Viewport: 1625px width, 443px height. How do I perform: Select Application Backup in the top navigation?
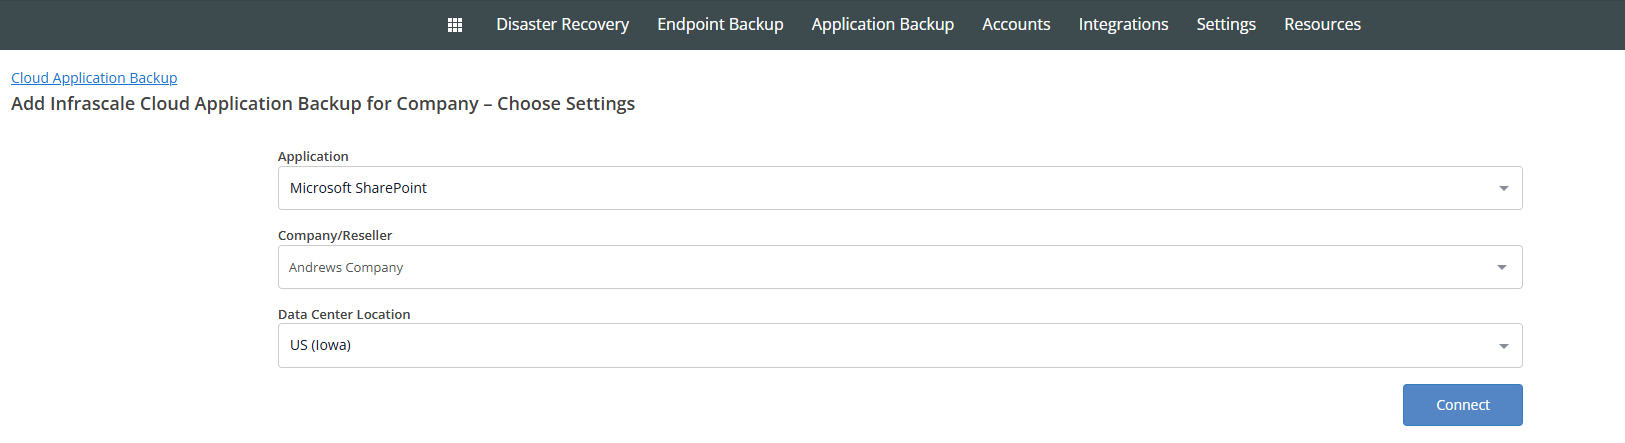(x=882, y=24)
